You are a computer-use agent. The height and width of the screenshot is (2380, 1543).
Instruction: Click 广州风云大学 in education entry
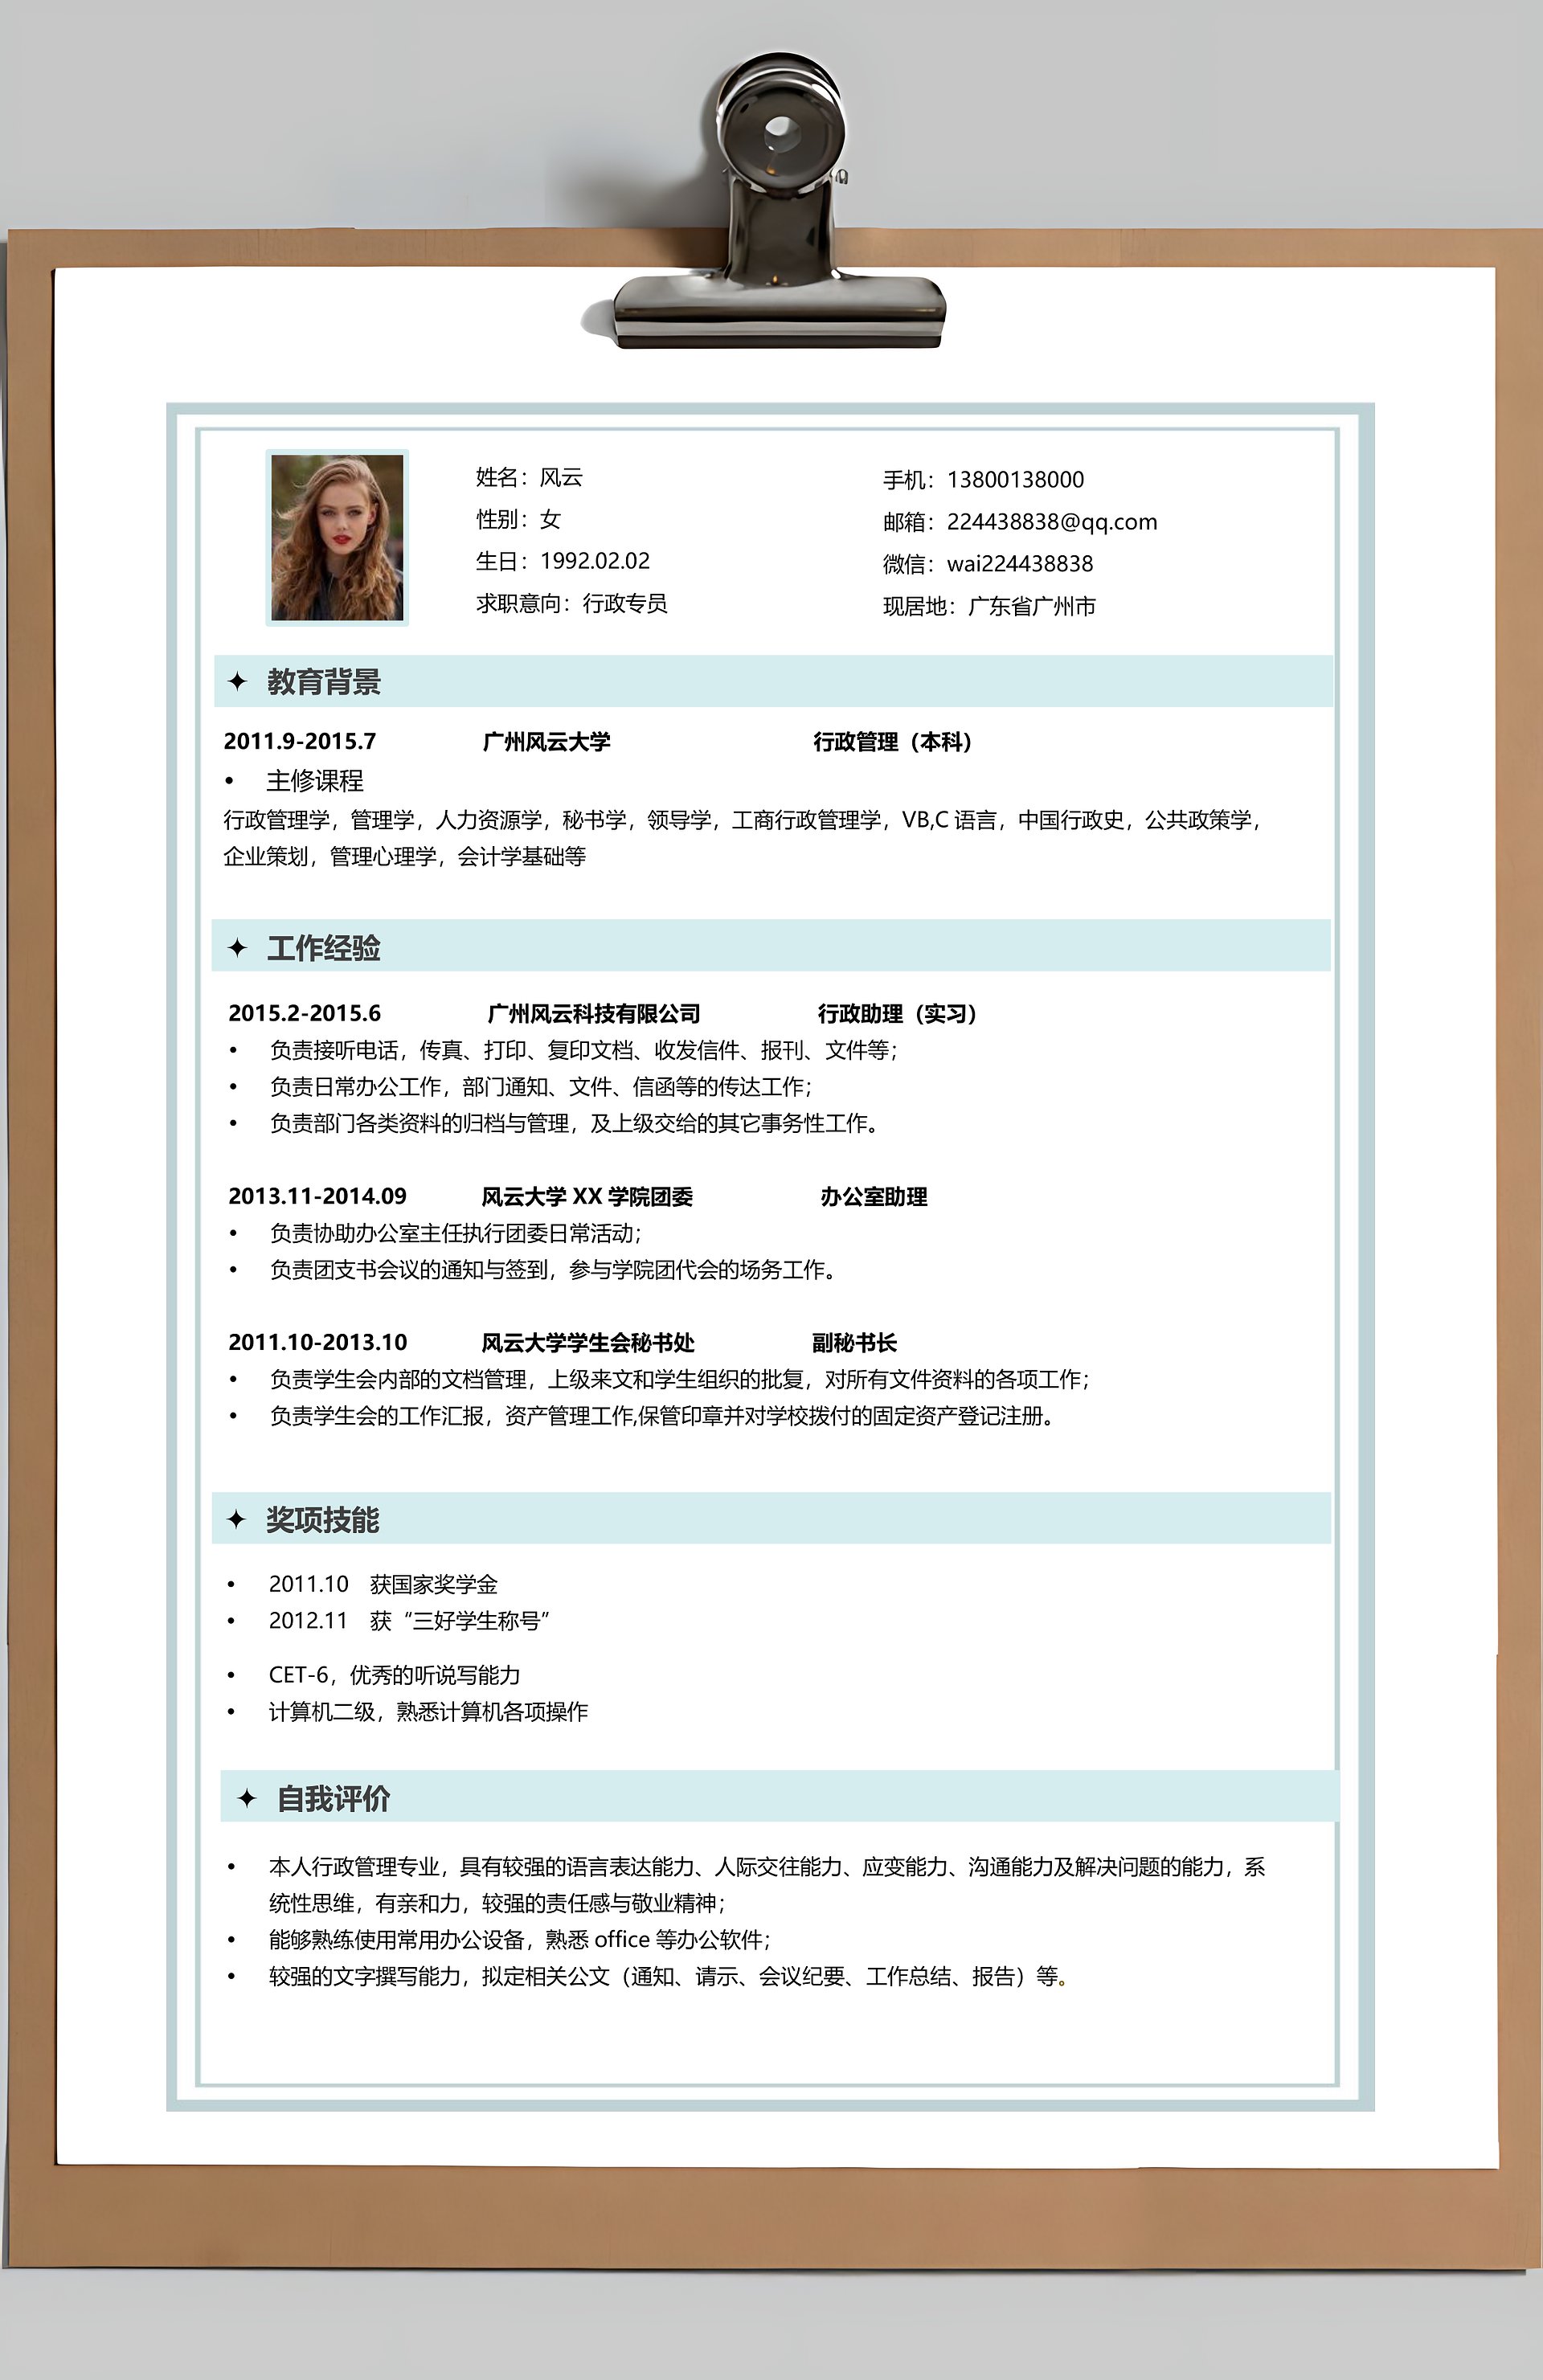coord(546,742)
